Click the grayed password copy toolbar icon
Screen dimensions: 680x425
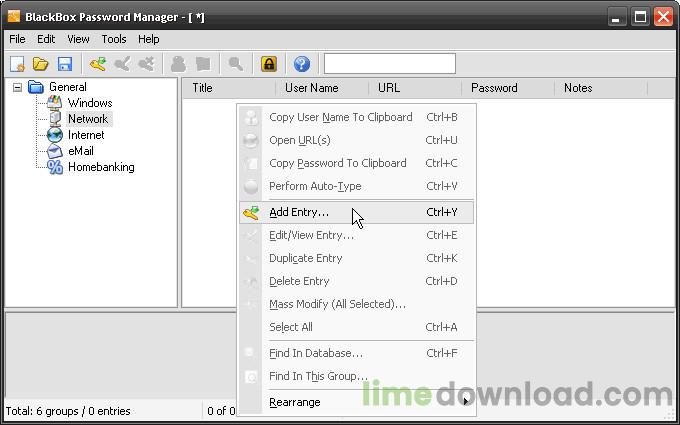click(203, 64)
